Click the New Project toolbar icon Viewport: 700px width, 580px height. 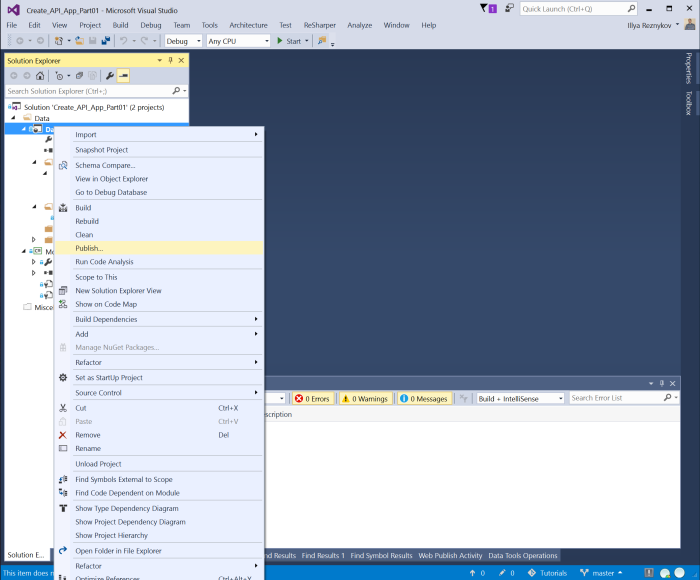58,41
